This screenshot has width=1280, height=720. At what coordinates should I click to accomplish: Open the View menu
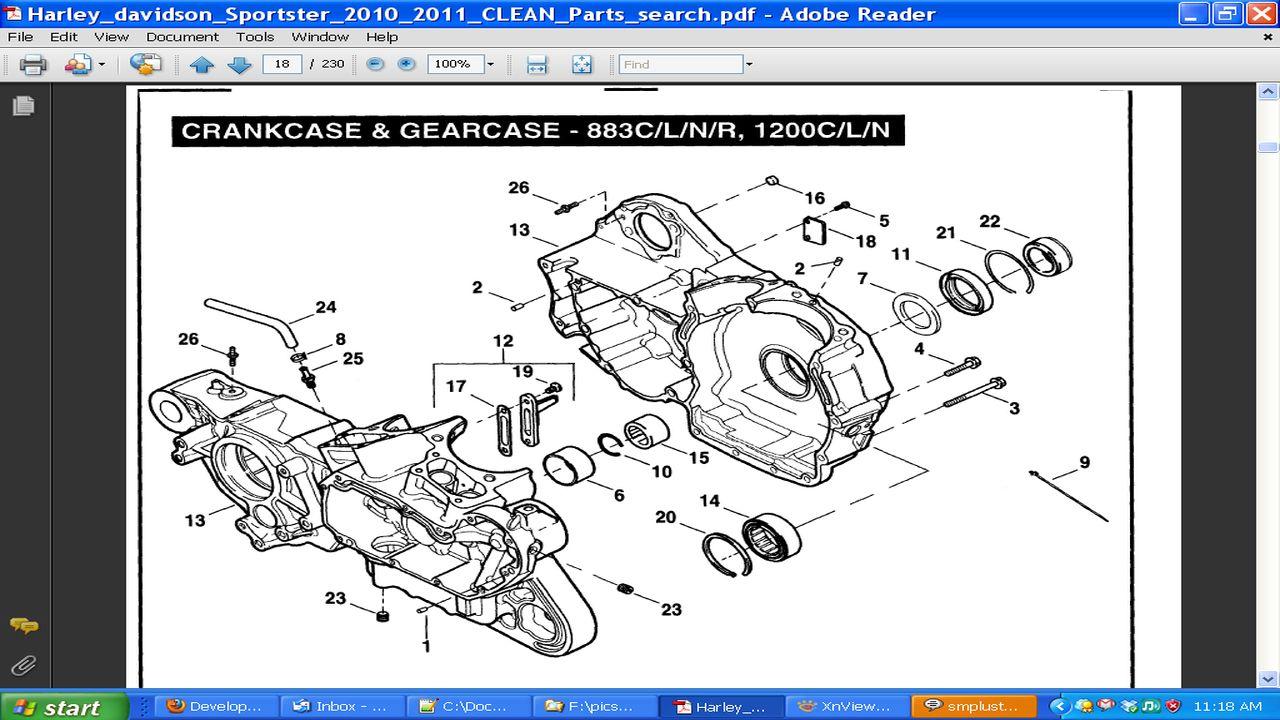(111, 37)
